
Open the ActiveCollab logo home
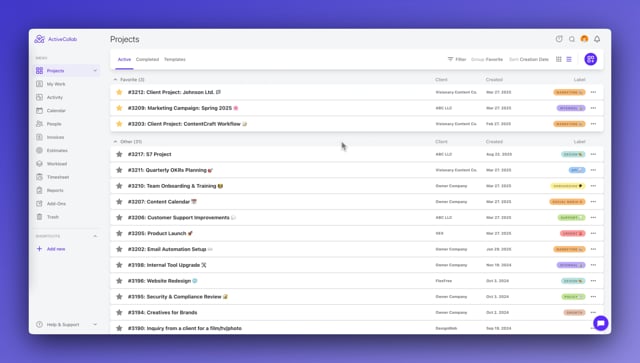(56, 39)
